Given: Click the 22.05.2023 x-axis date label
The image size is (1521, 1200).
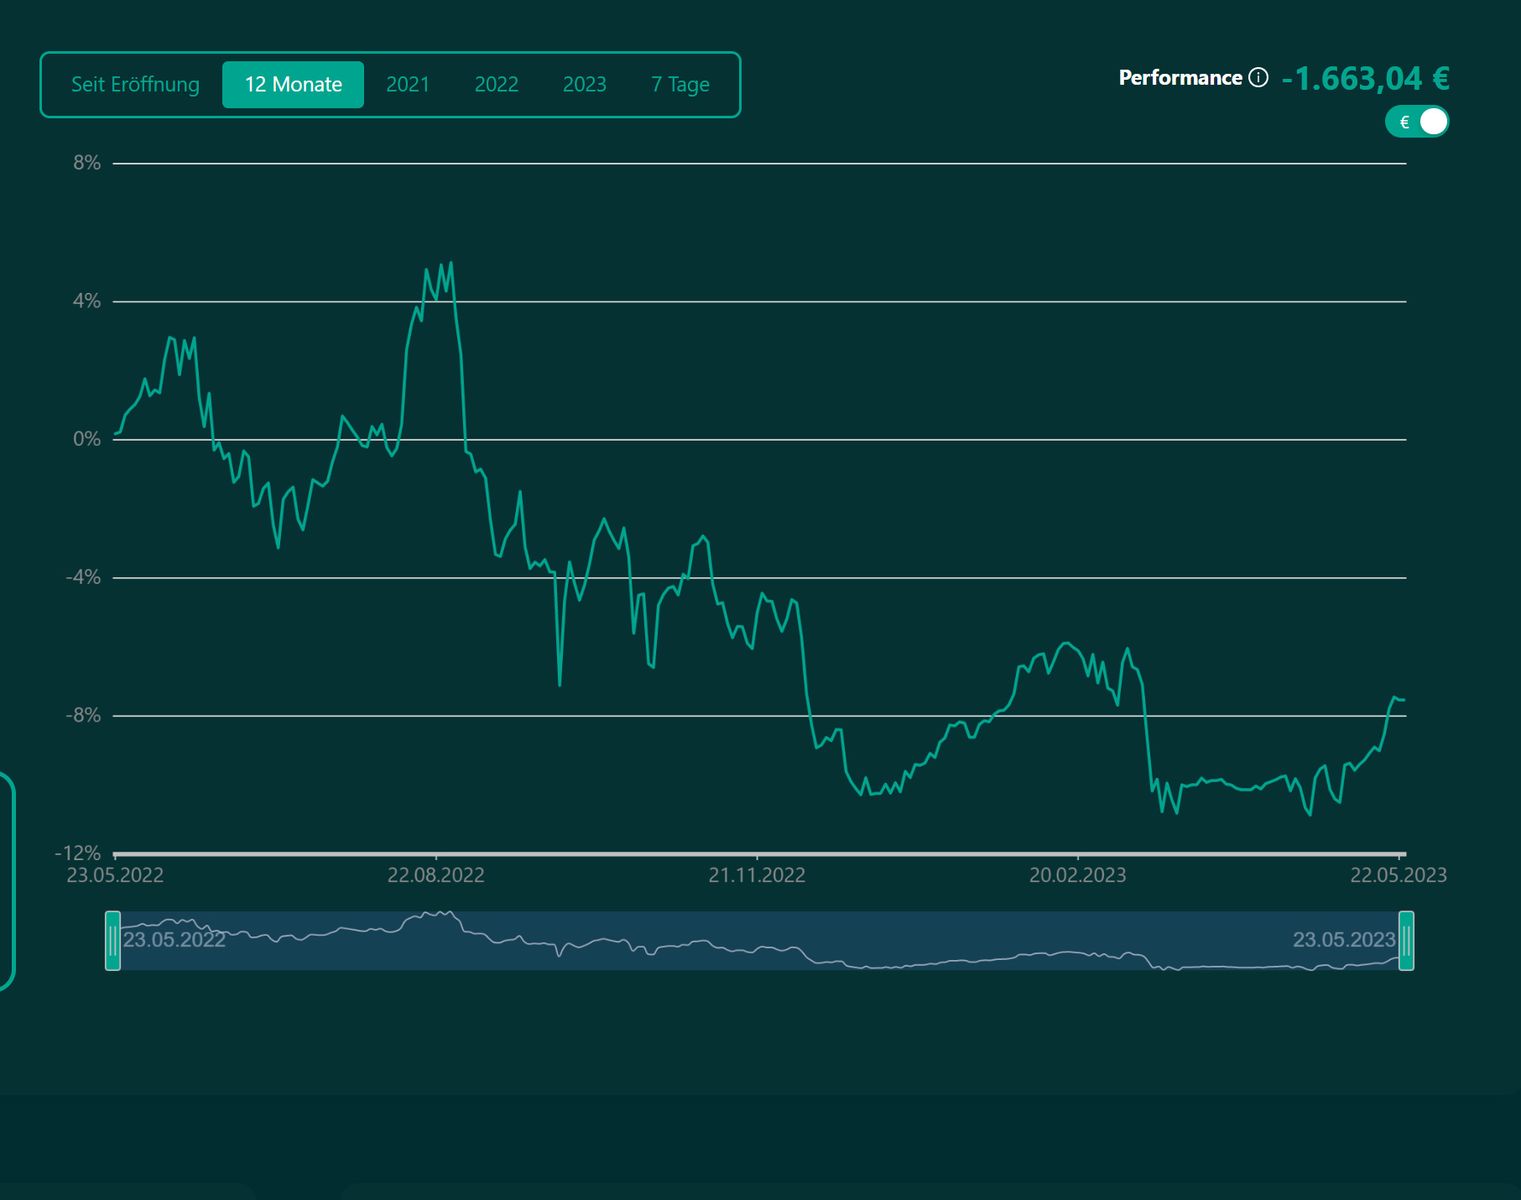Looking at the screenshot, I should [1398, 875].
